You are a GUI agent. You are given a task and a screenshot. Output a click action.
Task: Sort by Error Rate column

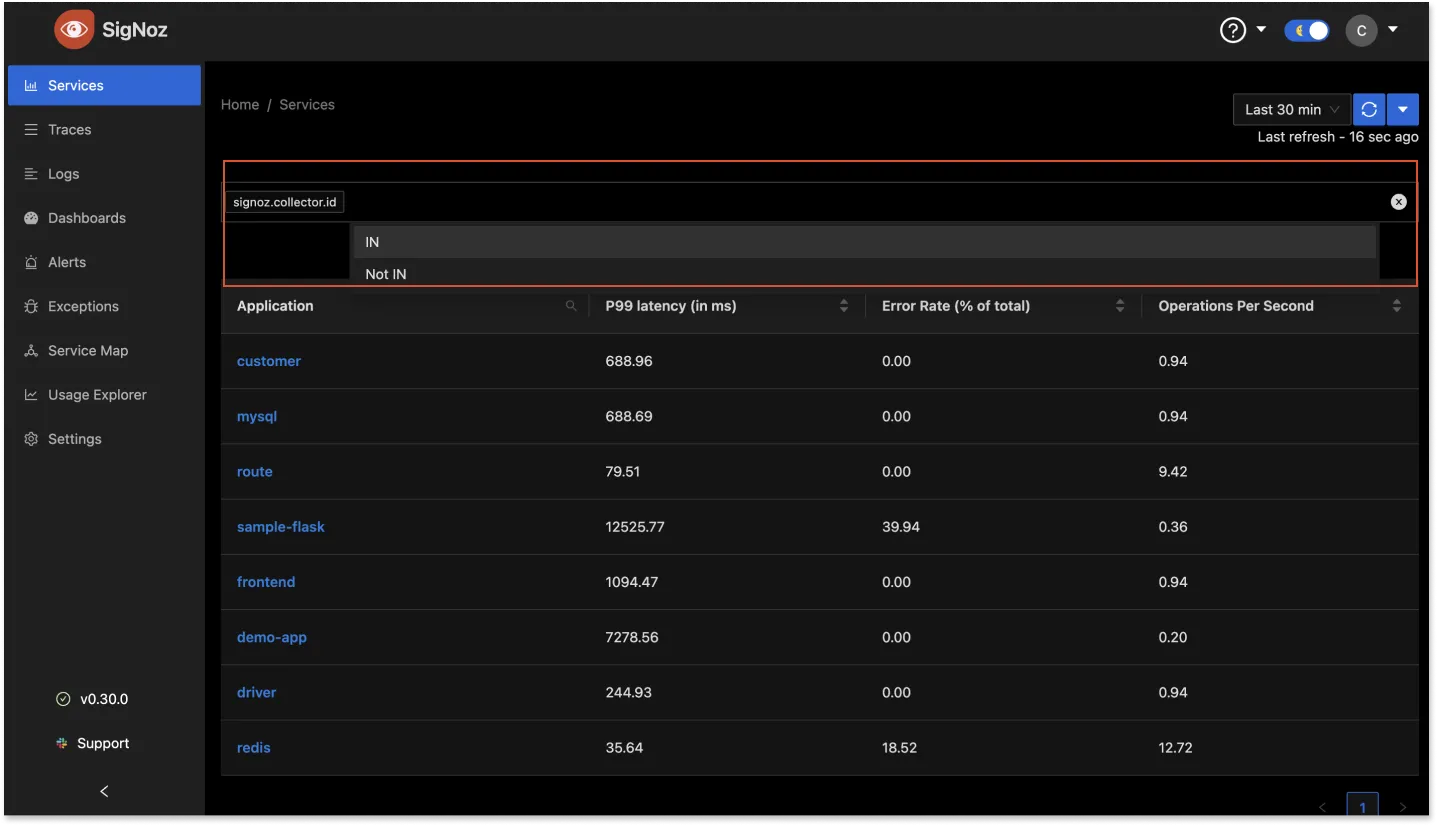click(x=1120, y=306)
